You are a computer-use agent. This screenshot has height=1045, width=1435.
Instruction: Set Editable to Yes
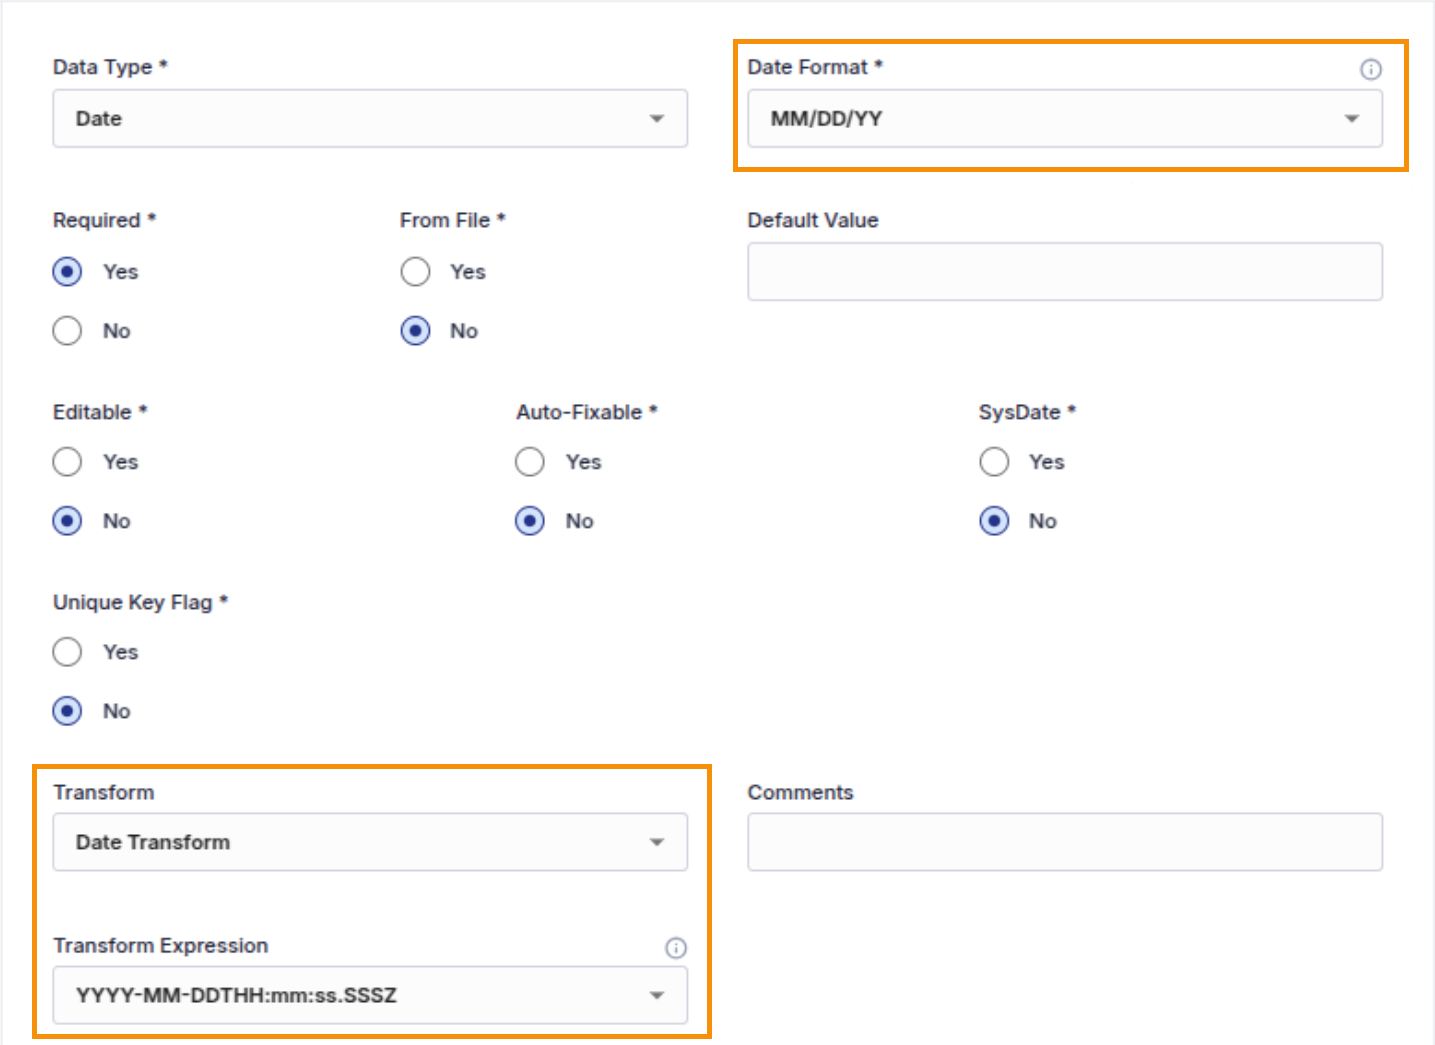(x=67, y=462)
